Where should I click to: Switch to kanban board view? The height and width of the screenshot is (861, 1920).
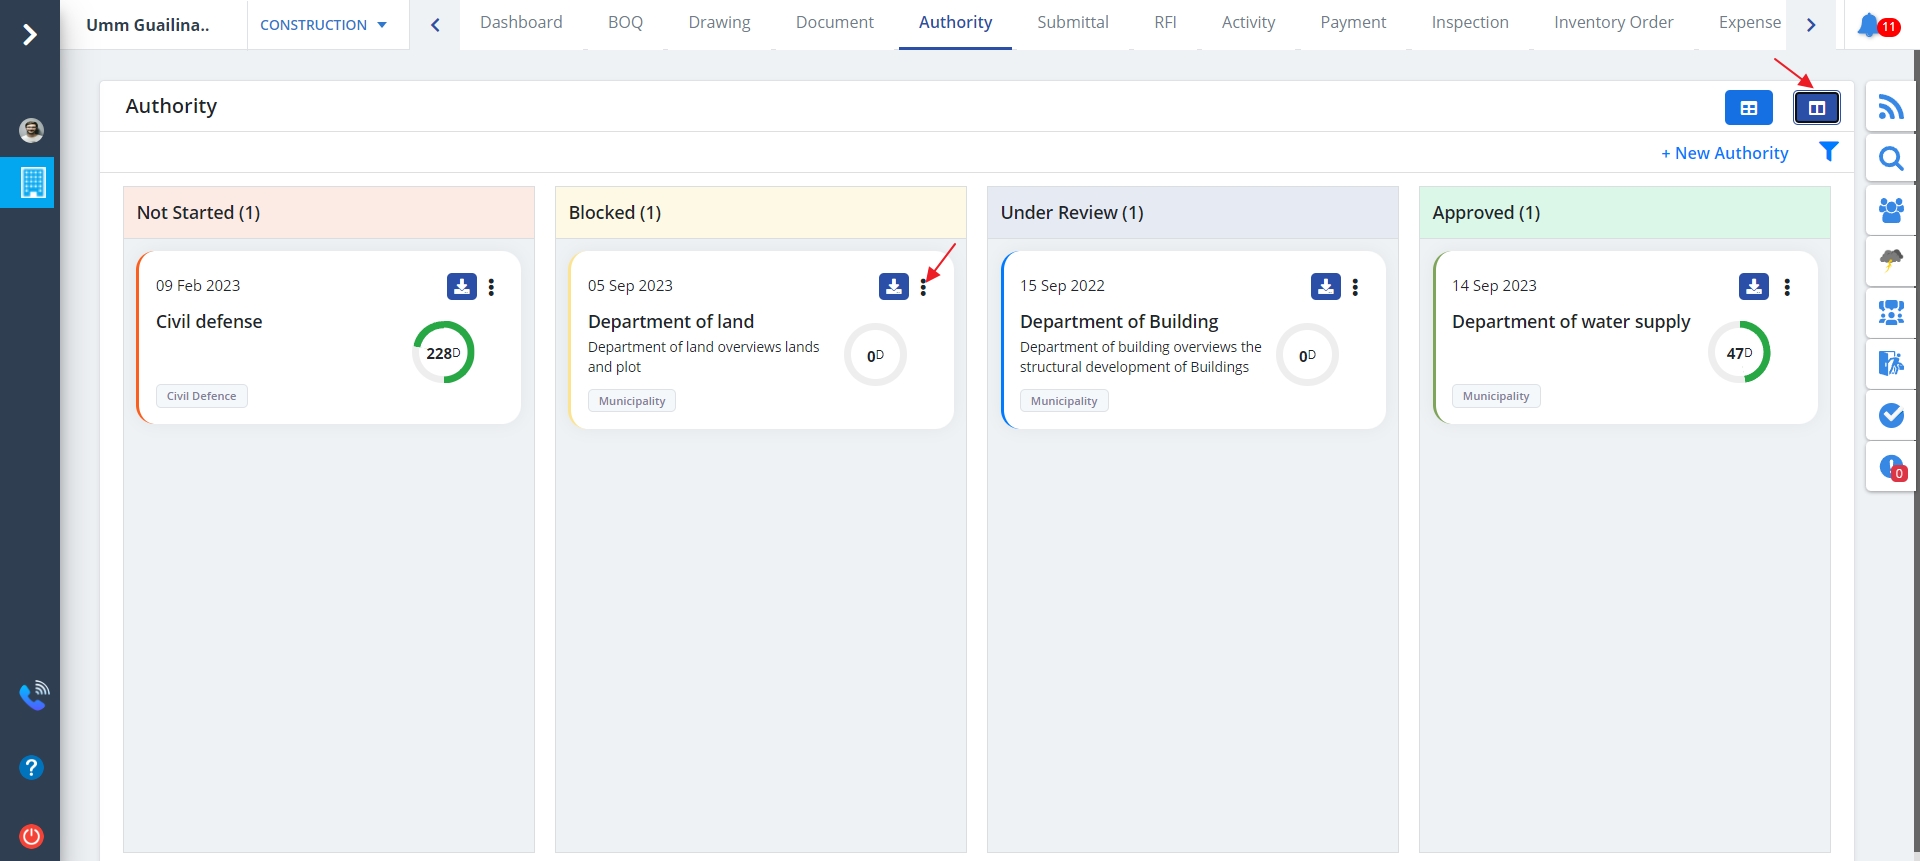click(x=1816, y=108)
